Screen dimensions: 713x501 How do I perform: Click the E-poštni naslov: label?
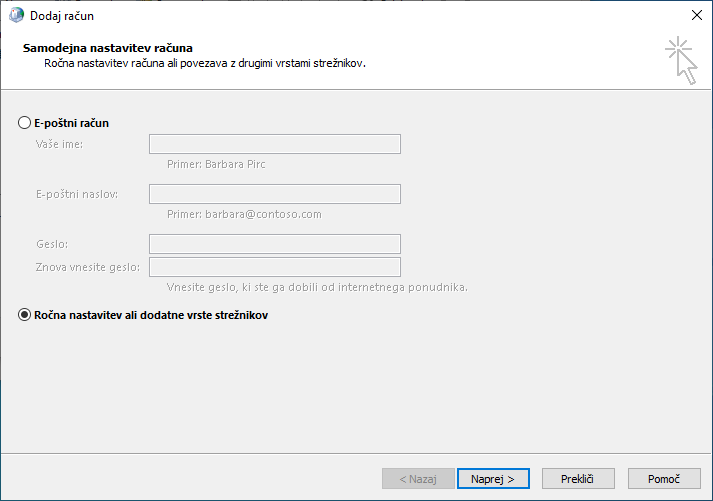[x=77, y=194]
